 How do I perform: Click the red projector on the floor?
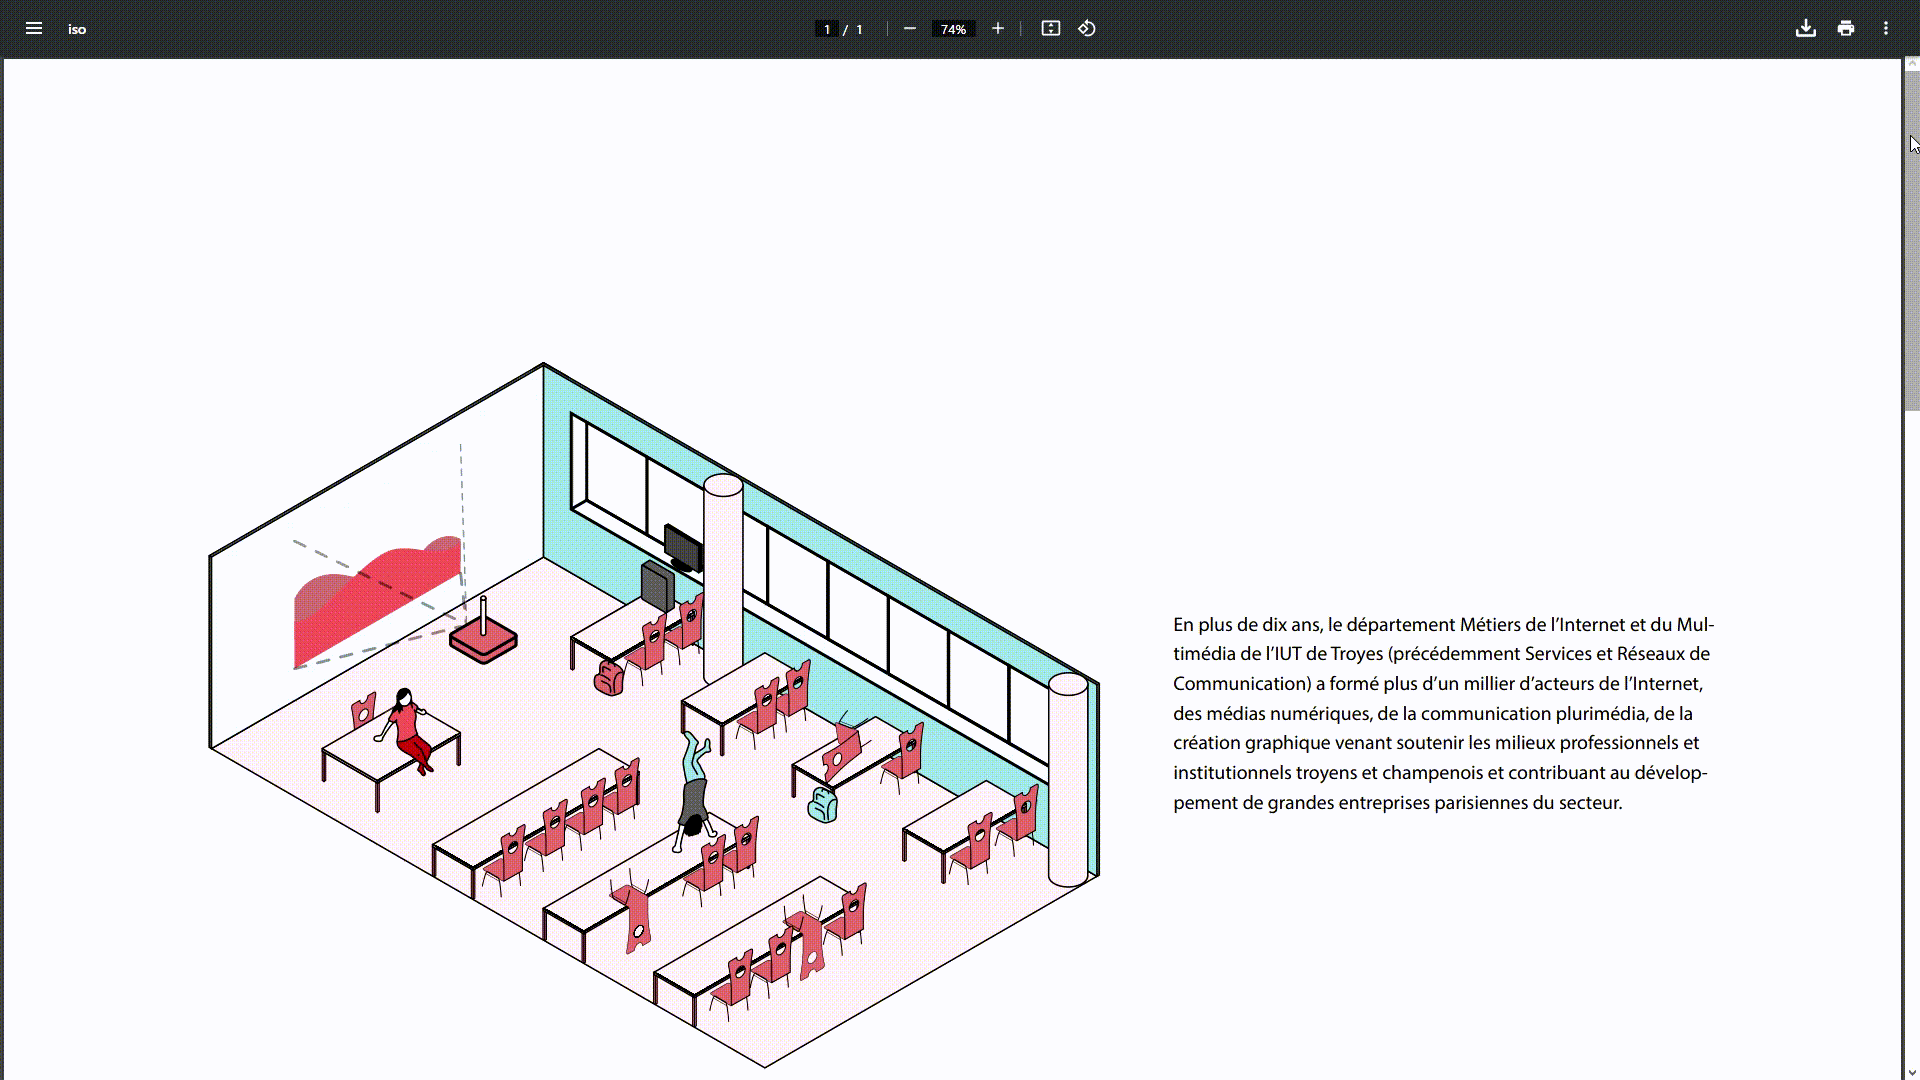(483, 640)
